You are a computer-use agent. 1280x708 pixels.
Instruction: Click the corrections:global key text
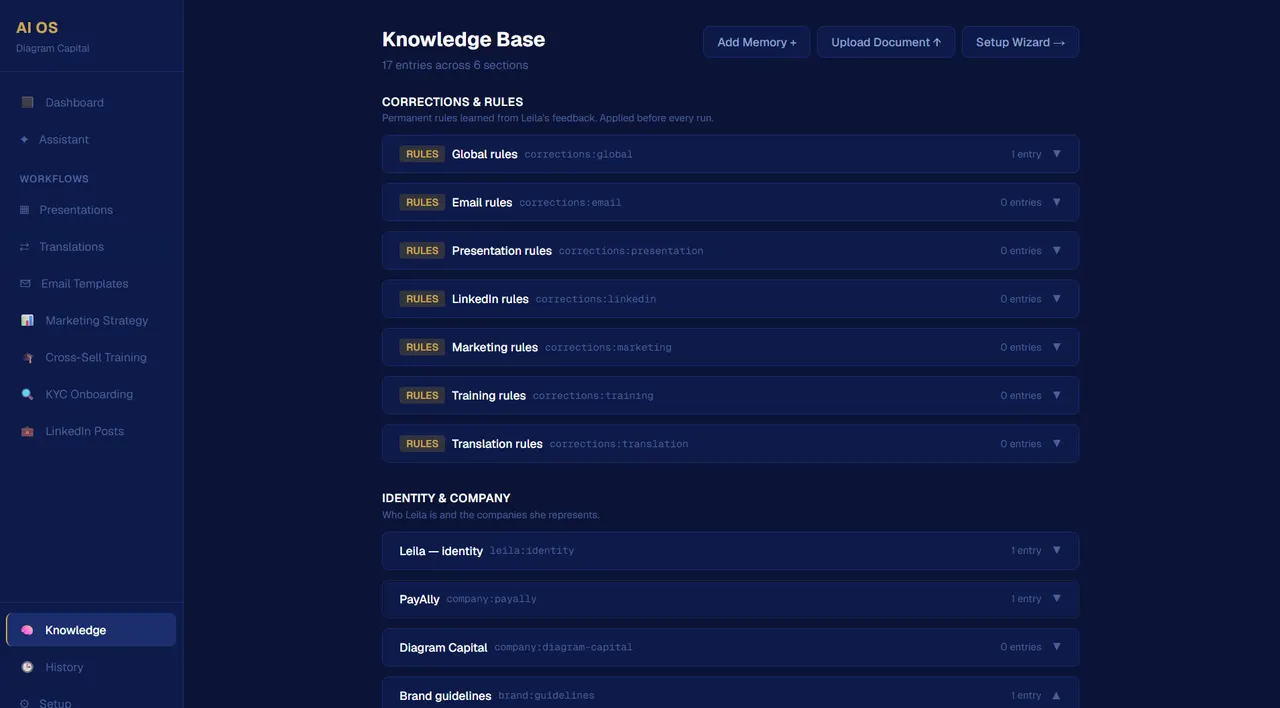click(x=578, y=155)
